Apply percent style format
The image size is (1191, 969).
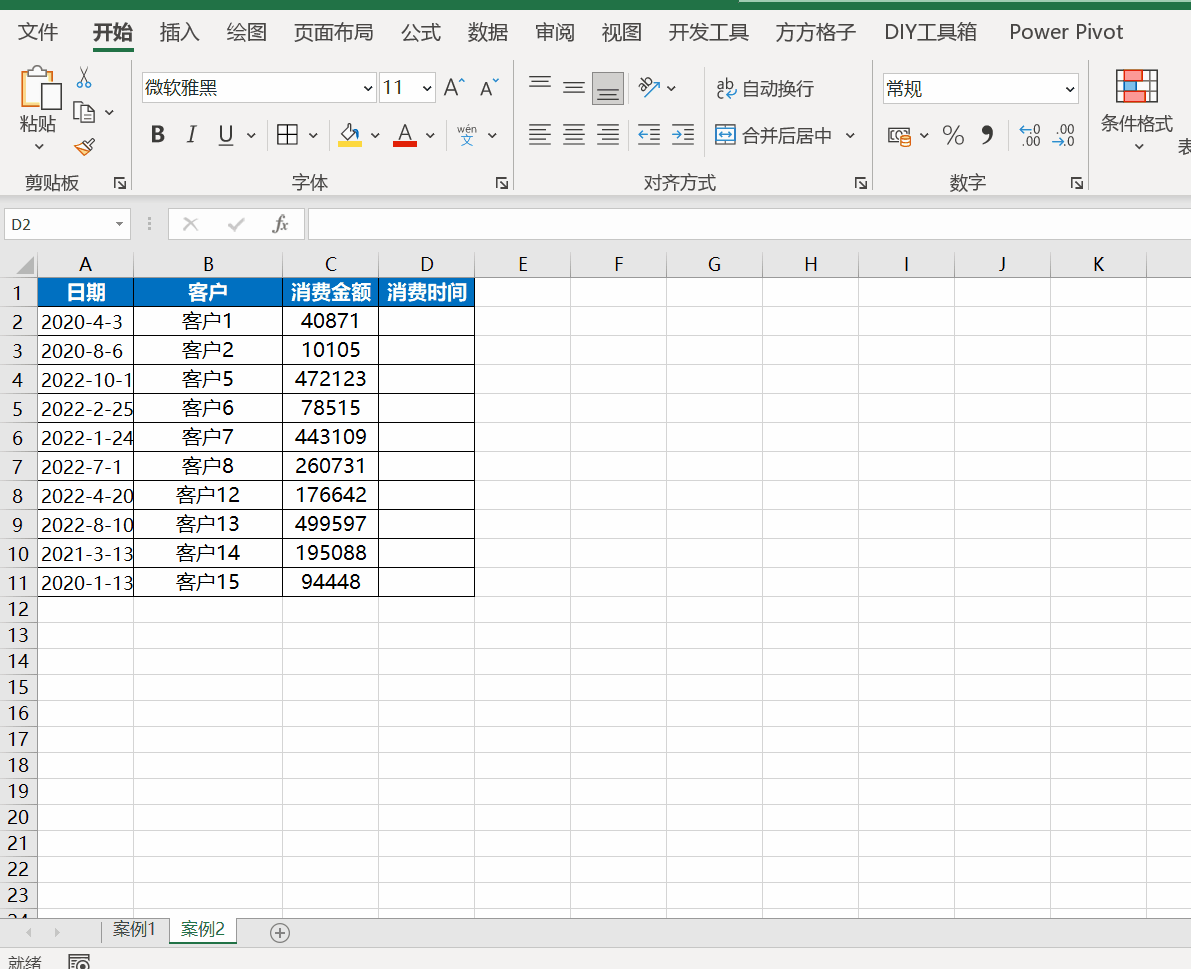coord(953,136)
